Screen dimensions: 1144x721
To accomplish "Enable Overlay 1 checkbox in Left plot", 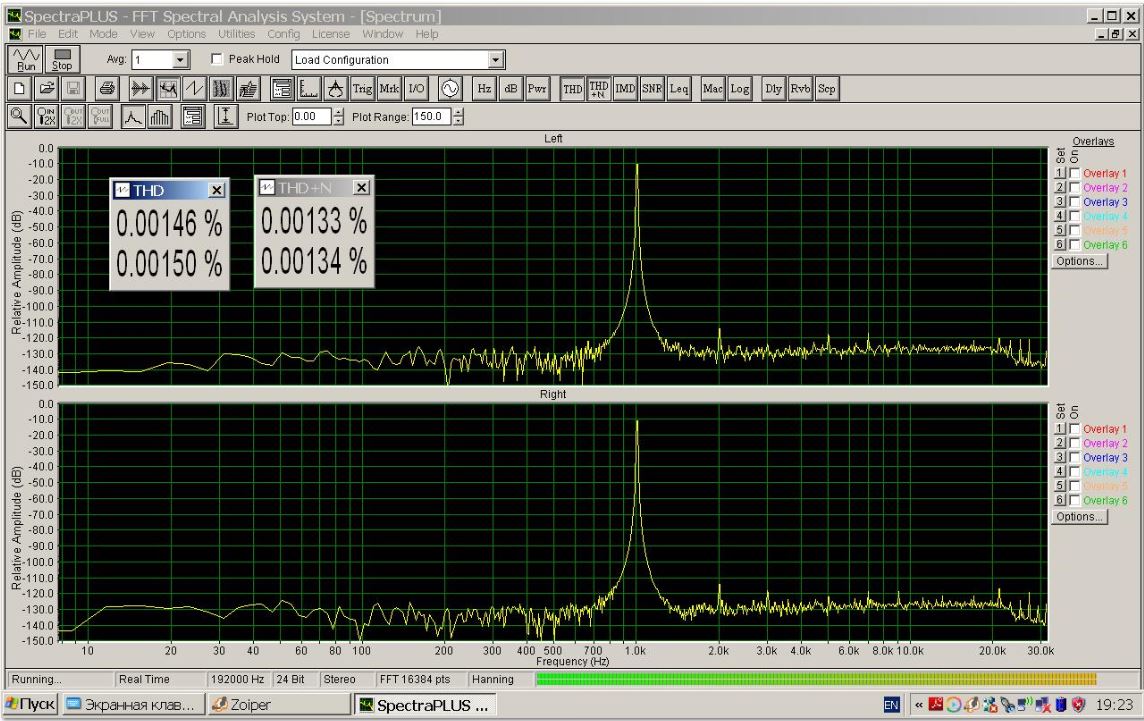I will coord(1075,174).
